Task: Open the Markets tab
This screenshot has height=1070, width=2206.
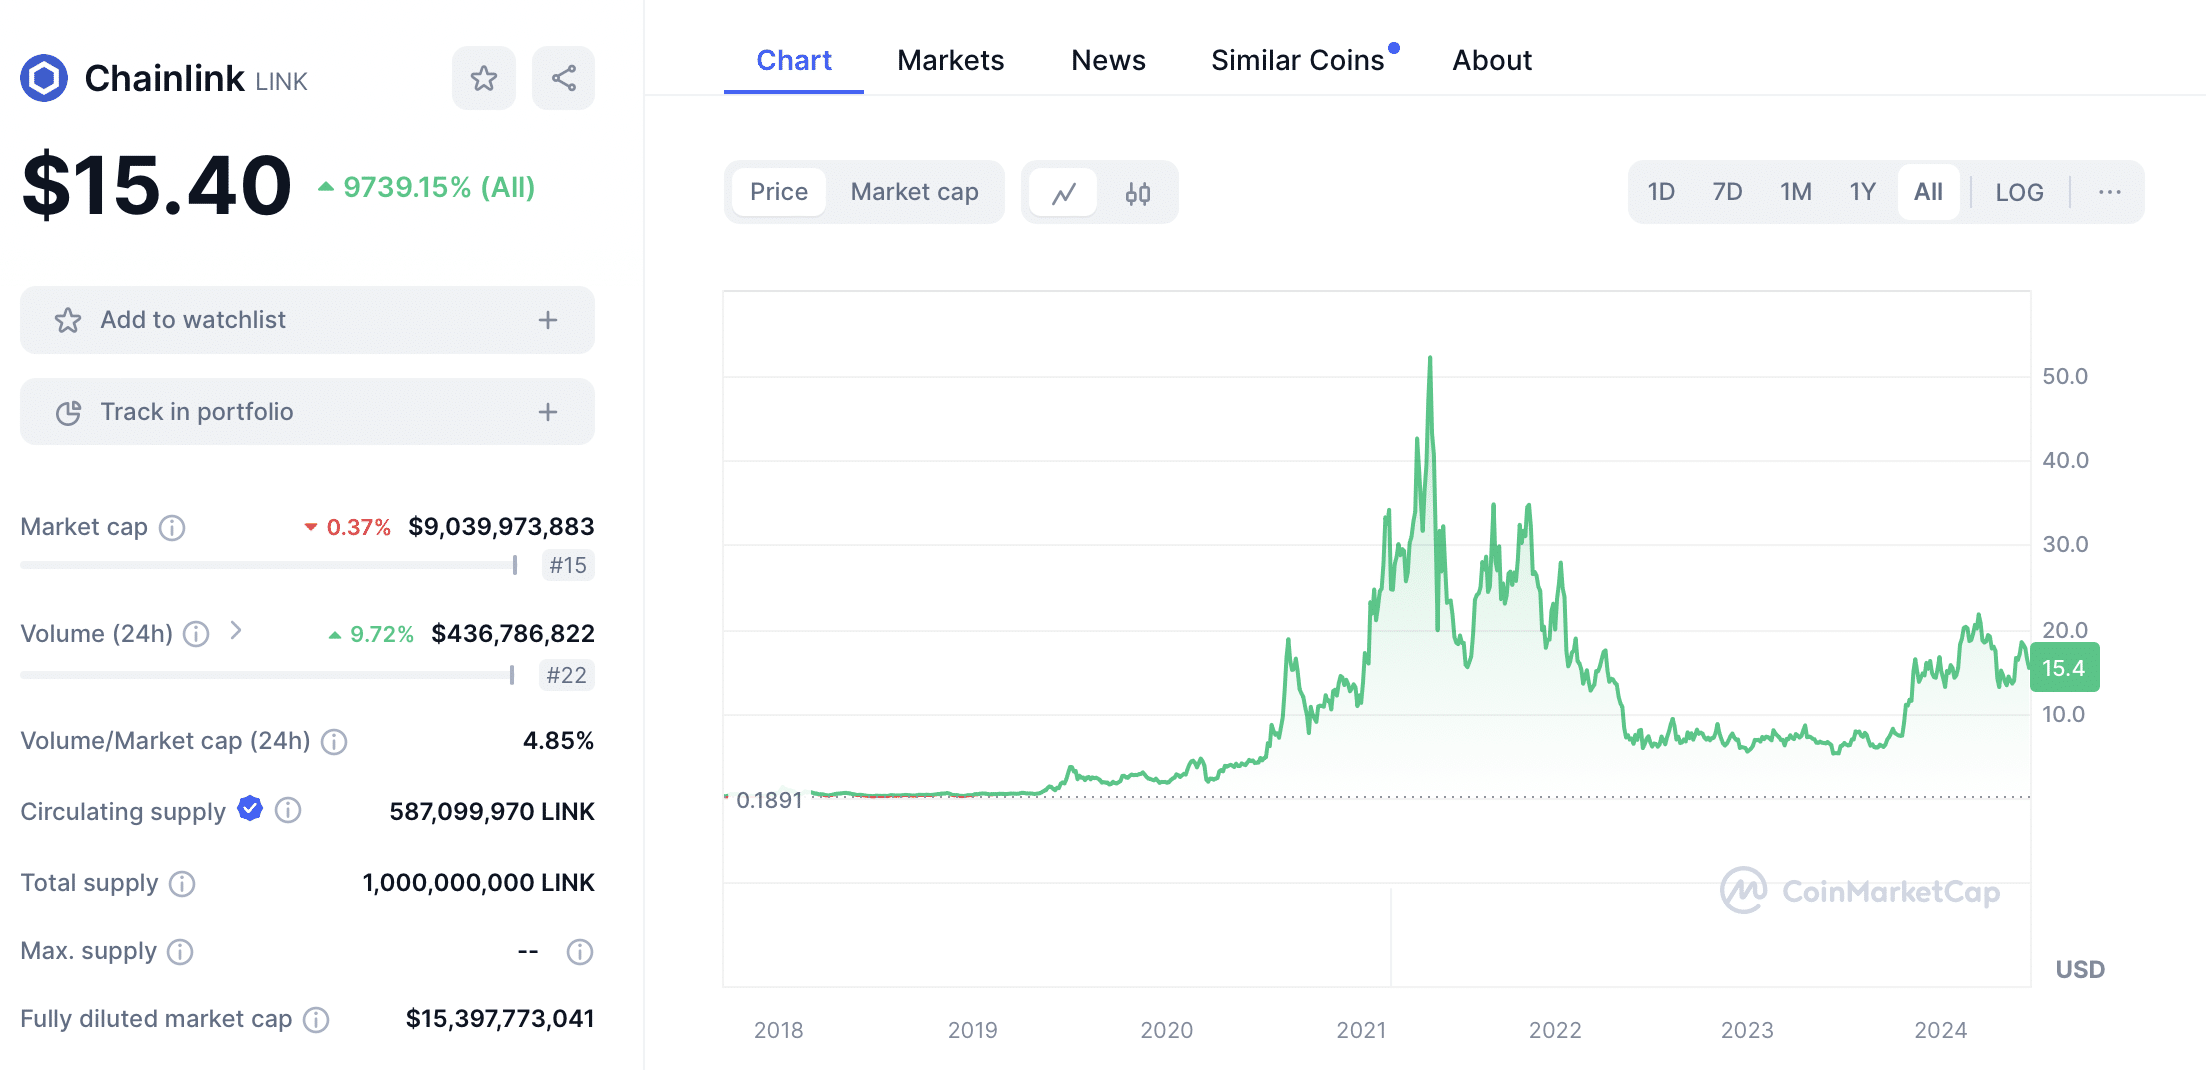Action: (950, 61)
